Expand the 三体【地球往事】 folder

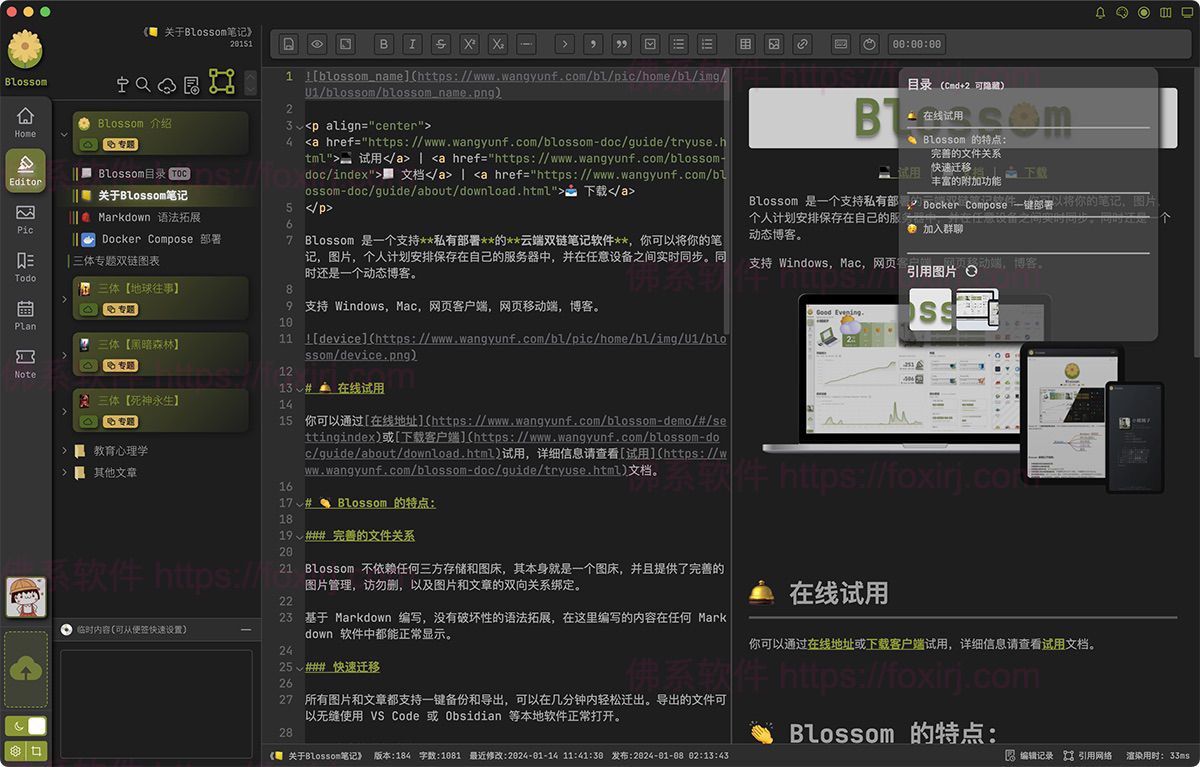click(65, 298)
